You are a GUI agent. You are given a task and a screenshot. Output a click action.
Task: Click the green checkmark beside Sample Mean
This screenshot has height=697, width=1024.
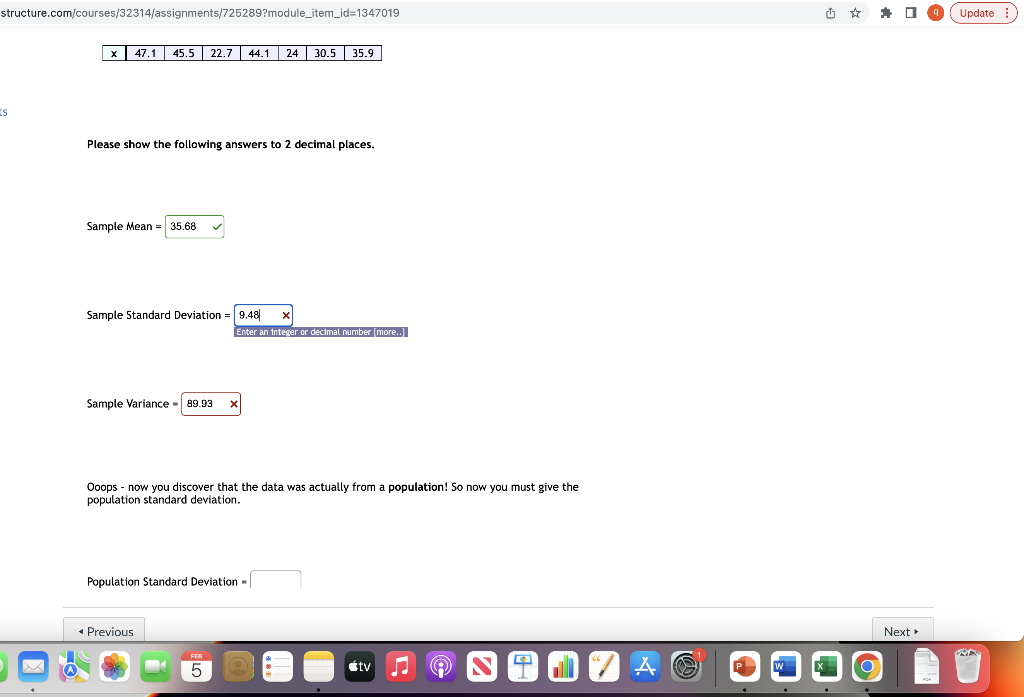(x=217, y=227)
